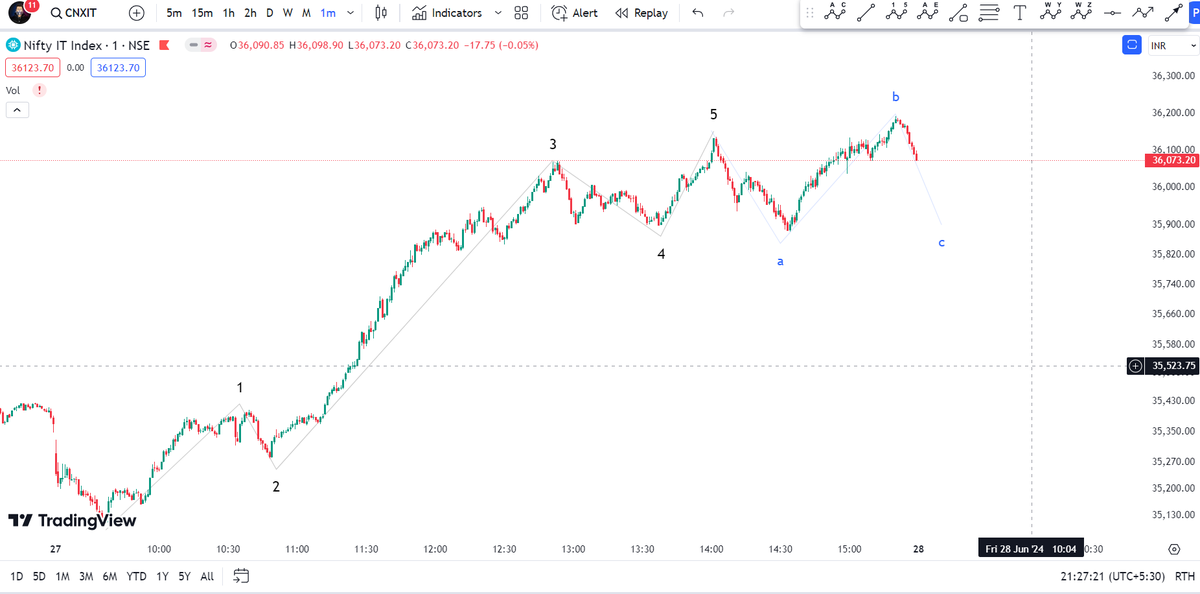
Task: Select the W weekly interval
Action: [x=288, y=13]
